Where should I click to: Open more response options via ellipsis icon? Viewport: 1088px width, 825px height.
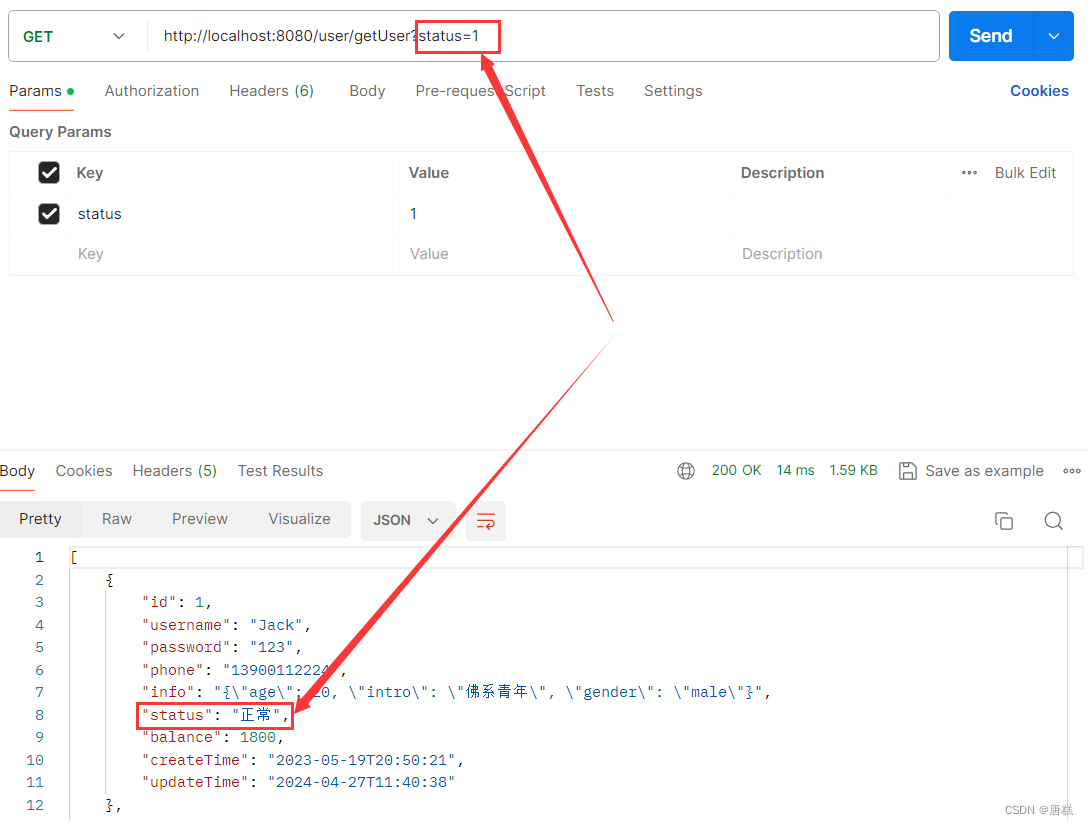(x=1072, y=470)
